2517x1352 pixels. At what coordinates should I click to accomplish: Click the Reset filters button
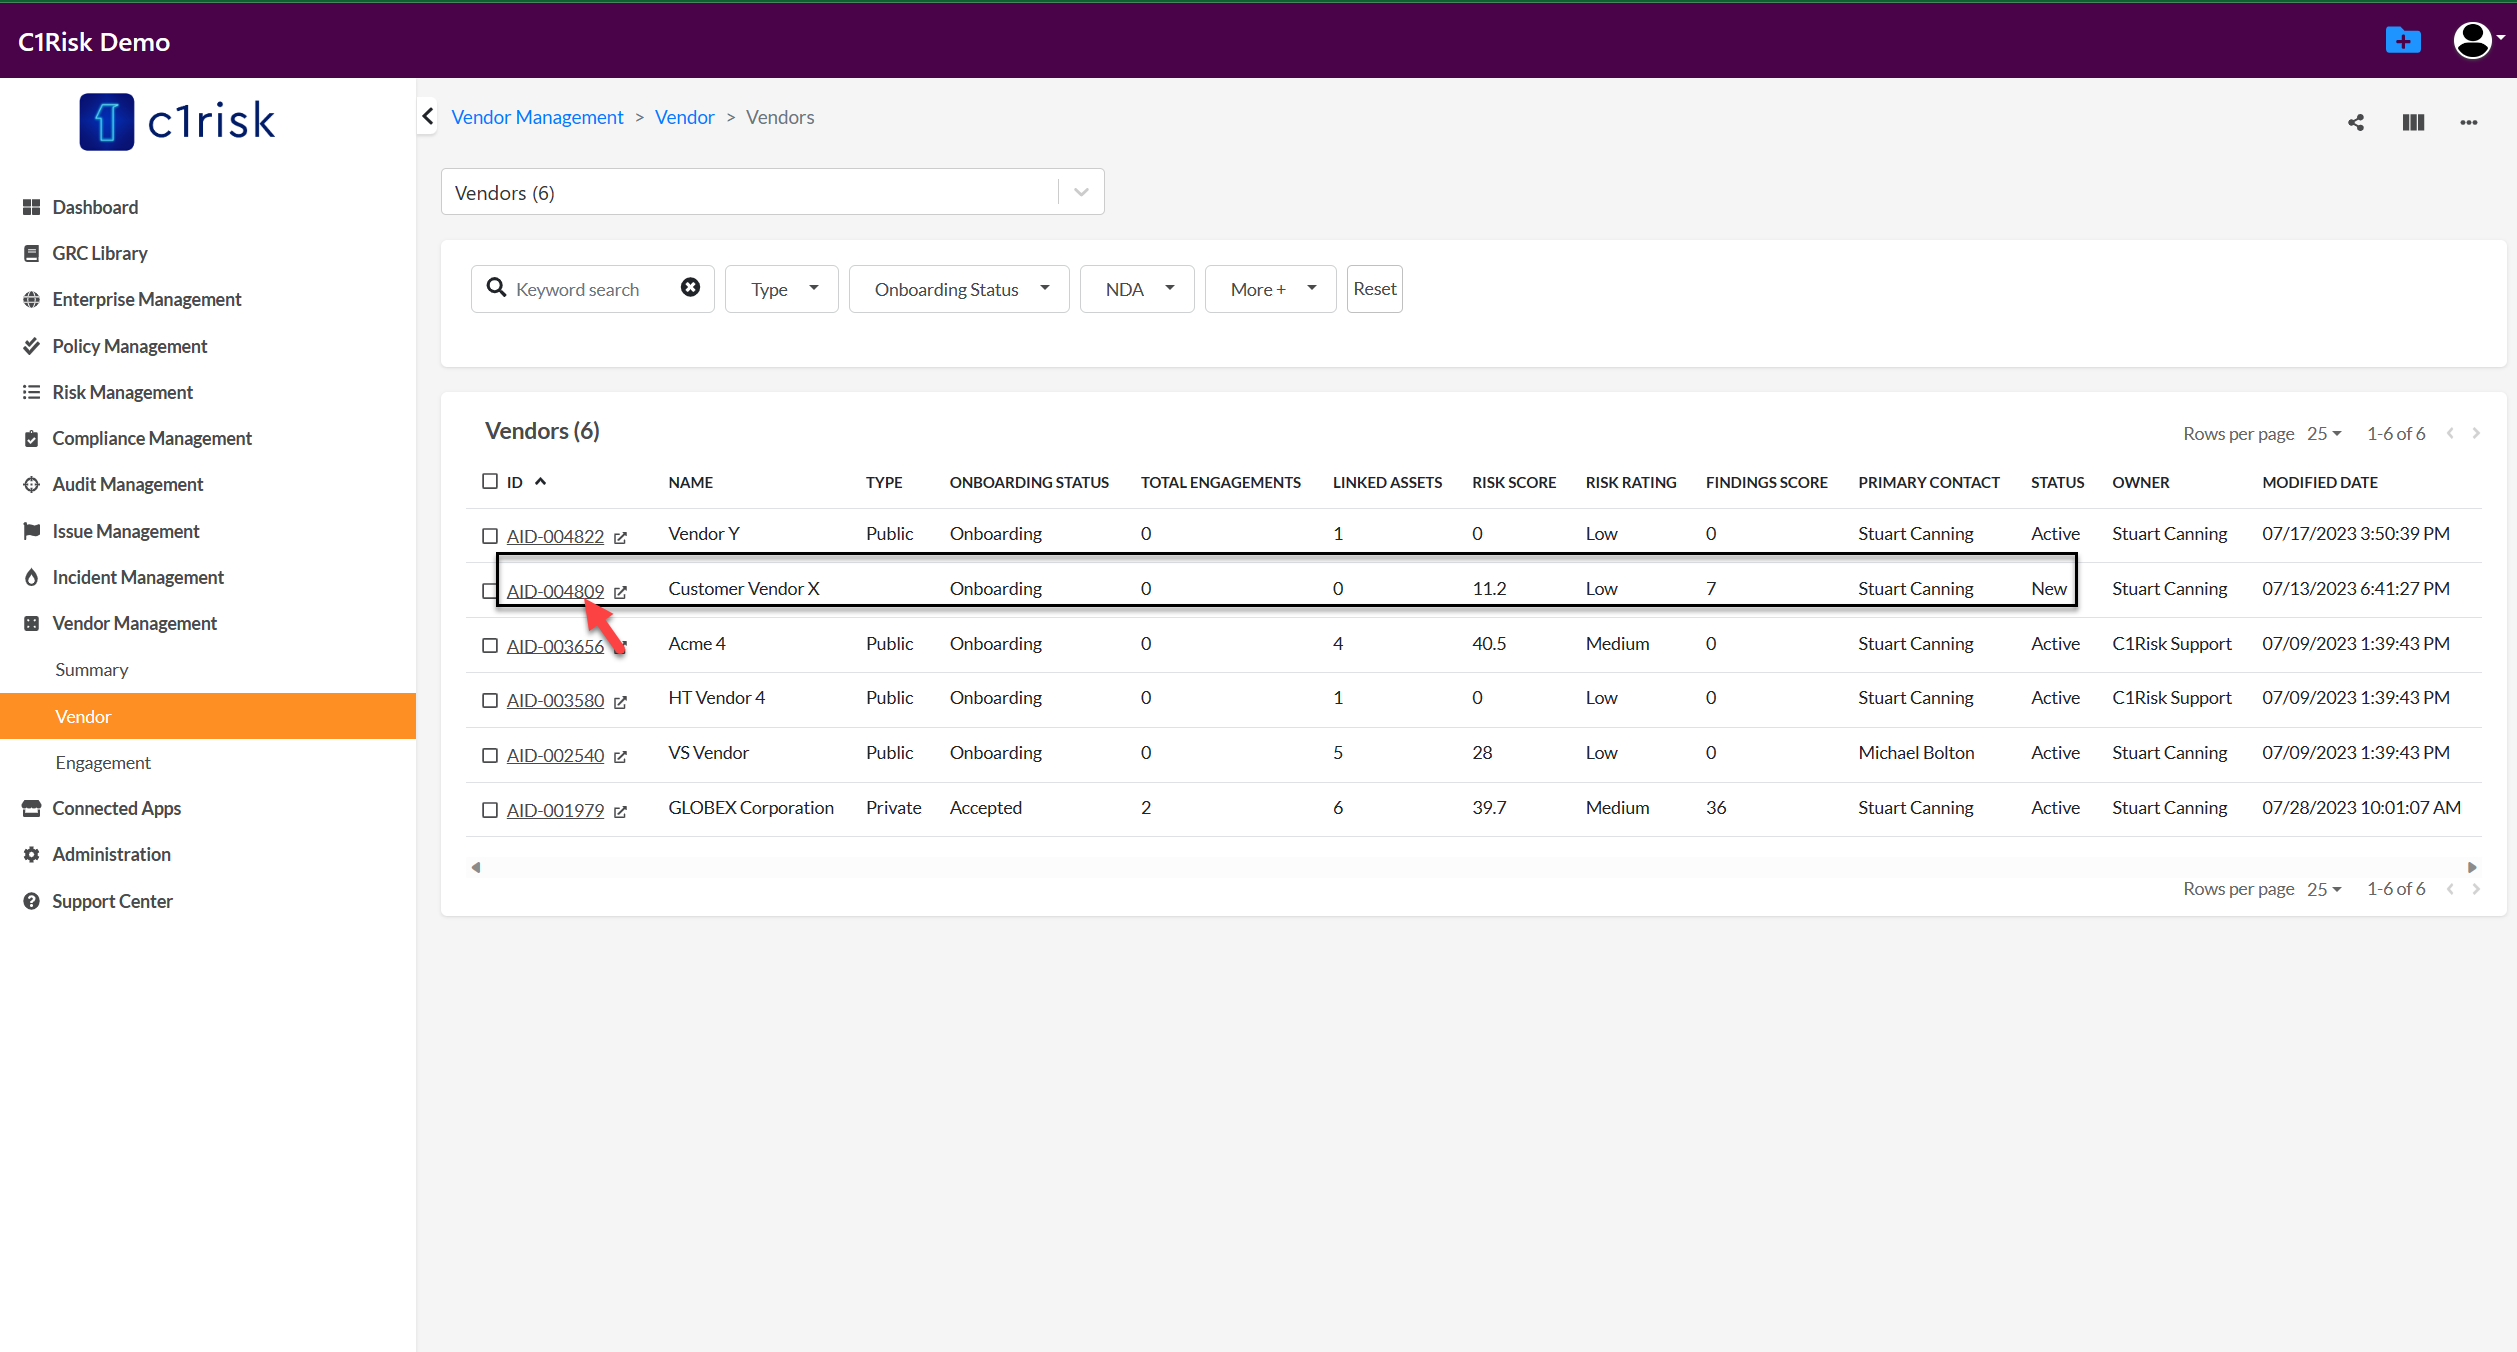1374,289
